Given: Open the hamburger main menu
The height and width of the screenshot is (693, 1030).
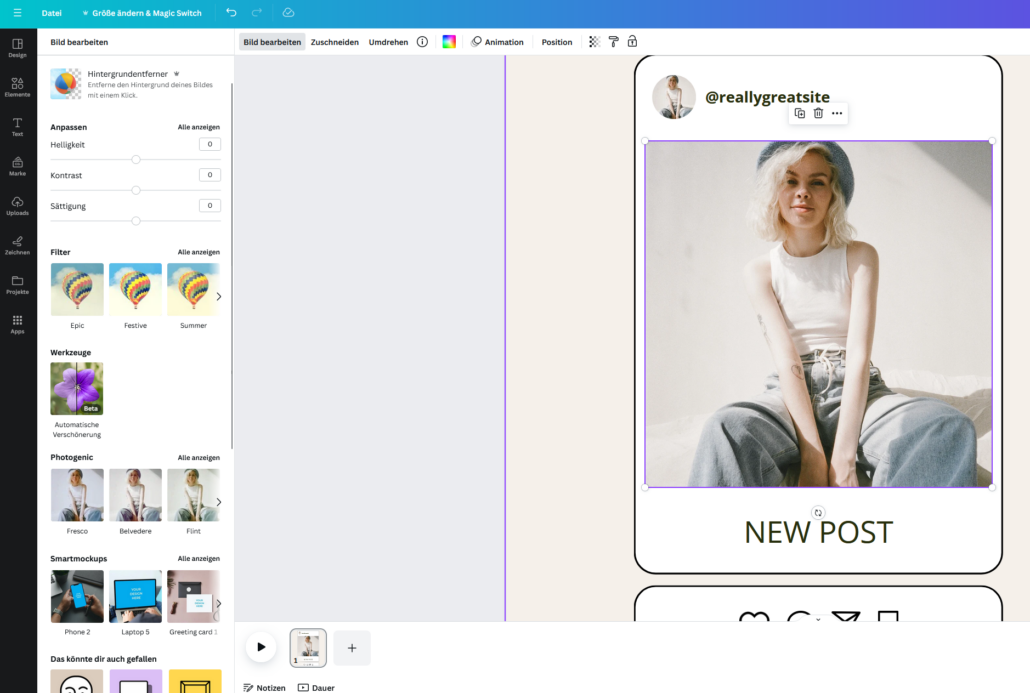Looking at the screenshot, I should coord(17,13).
